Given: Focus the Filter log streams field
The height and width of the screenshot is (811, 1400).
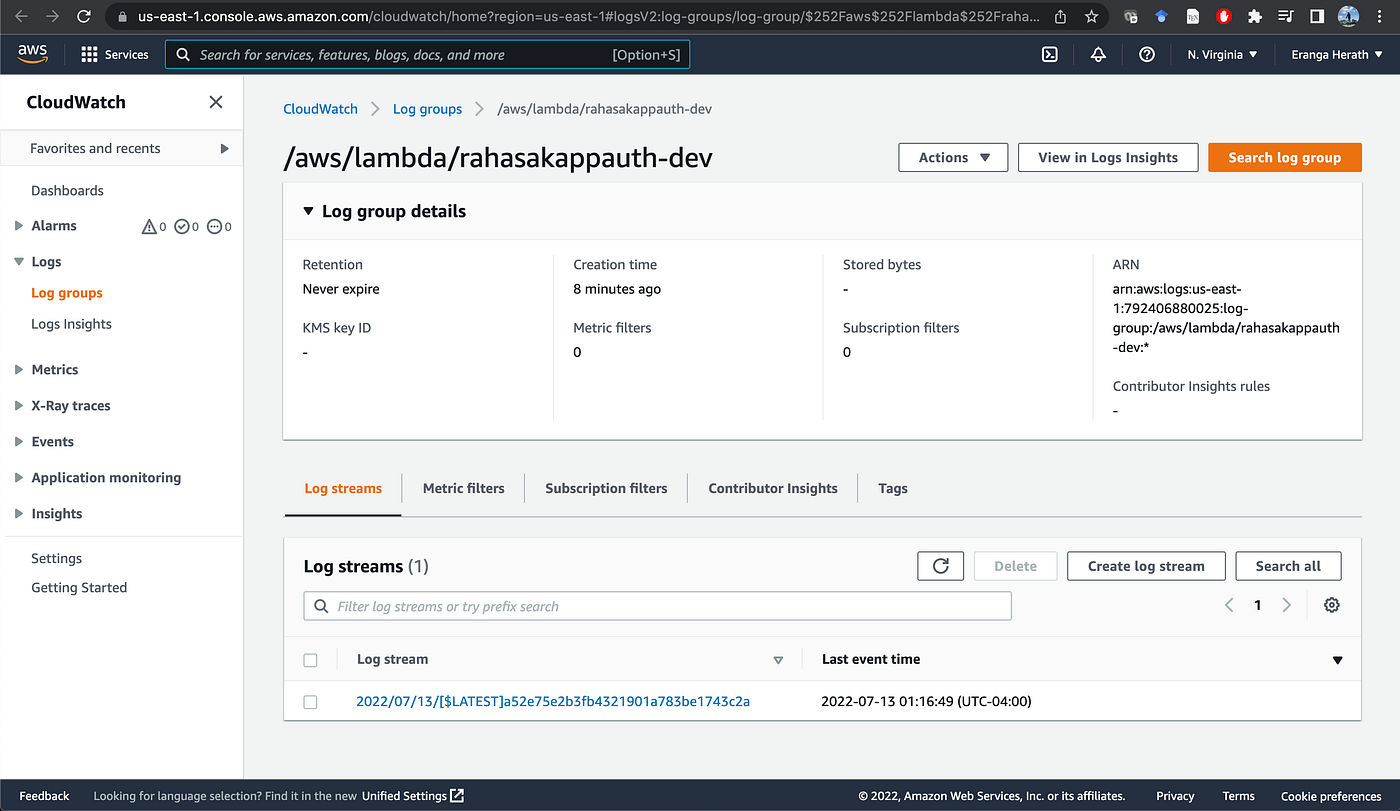Looking at the screenshot, I should (x=657, y=606).
